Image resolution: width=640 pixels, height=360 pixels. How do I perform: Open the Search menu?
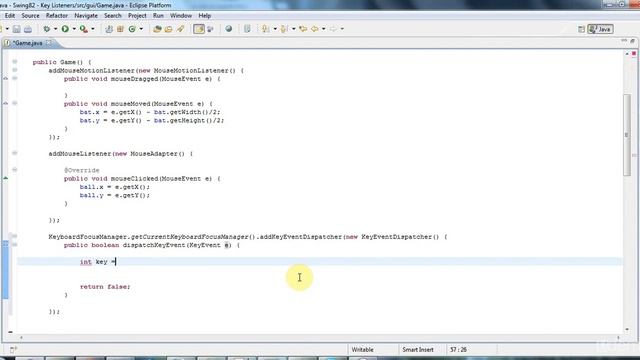[113, 16]
